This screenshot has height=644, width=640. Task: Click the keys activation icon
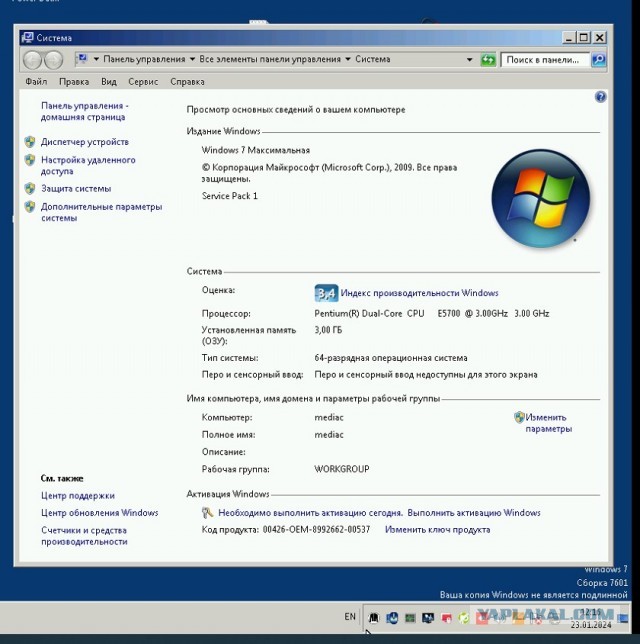point(207,513)
